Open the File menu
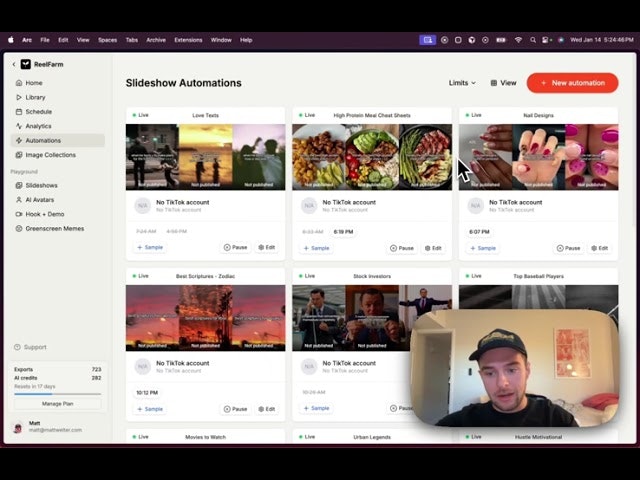This screenshot has height=480, width=640. [x=45, y=40]
